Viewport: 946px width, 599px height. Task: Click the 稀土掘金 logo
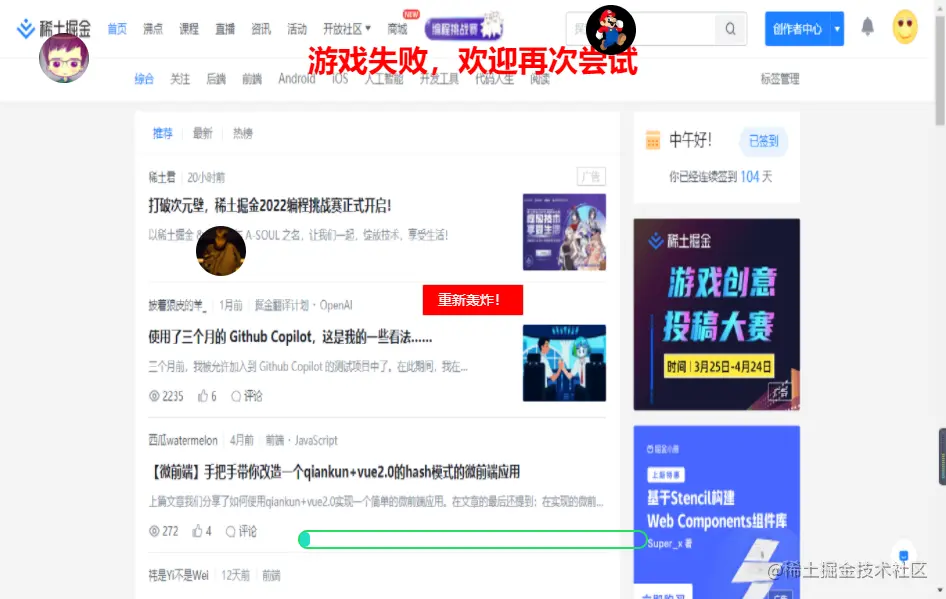click(53, 28)
